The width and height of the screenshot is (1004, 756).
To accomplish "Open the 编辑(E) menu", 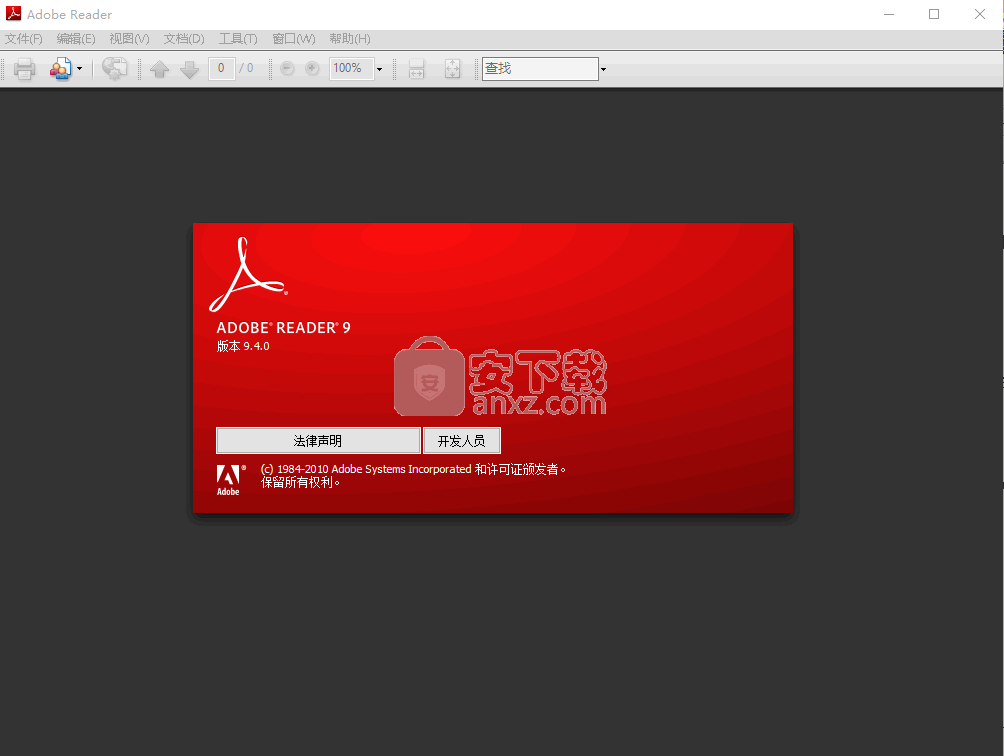I will [76, 39].
